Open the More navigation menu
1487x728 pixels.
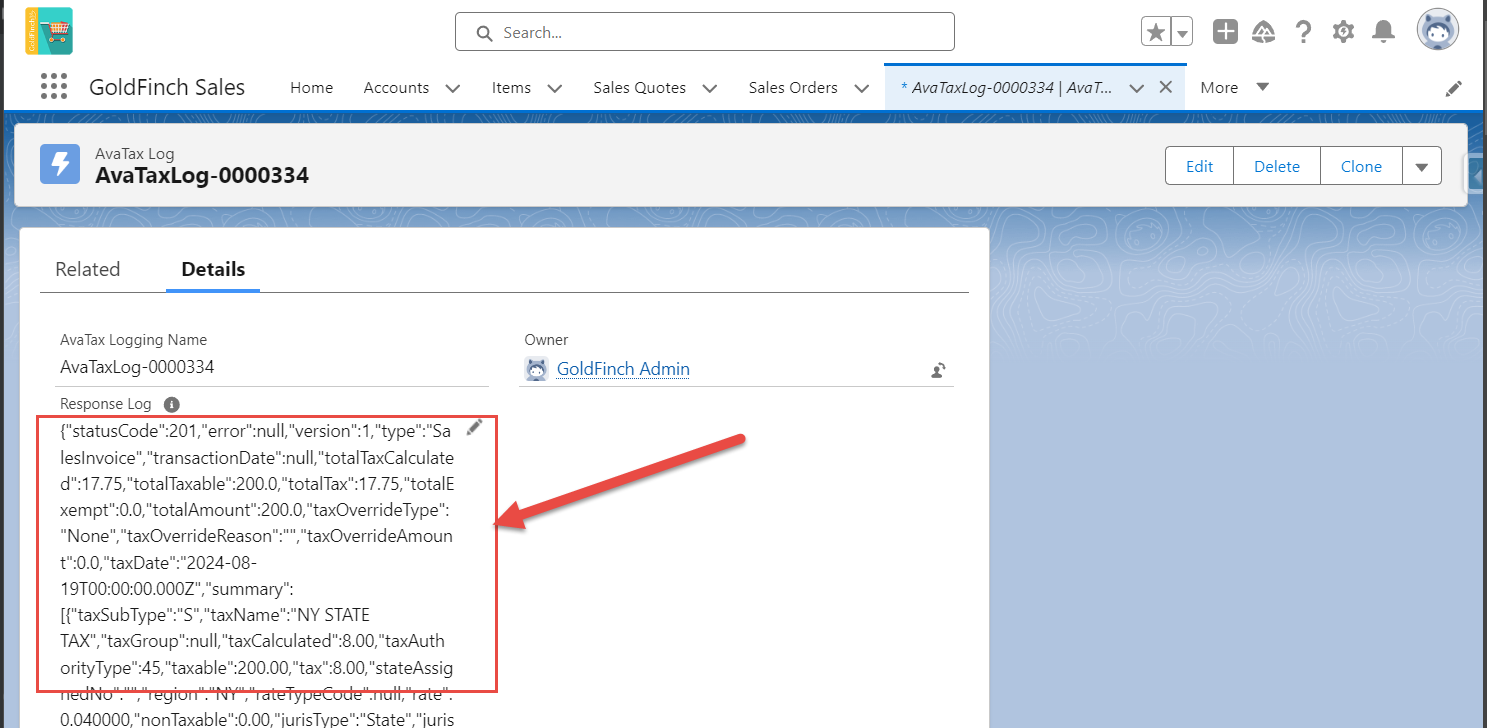1234,88
